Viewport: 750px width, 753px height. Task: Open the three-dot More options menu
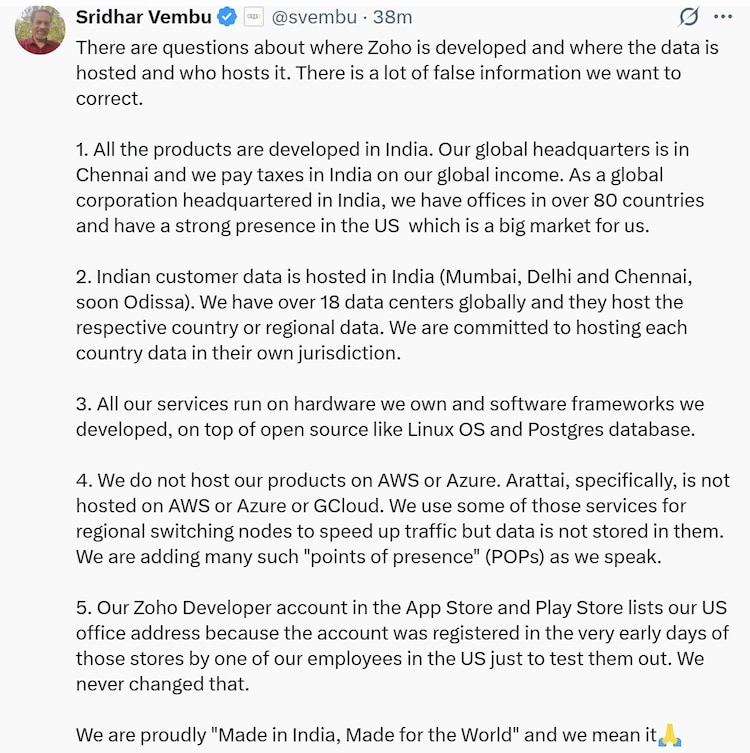click(x=723, y=16)
